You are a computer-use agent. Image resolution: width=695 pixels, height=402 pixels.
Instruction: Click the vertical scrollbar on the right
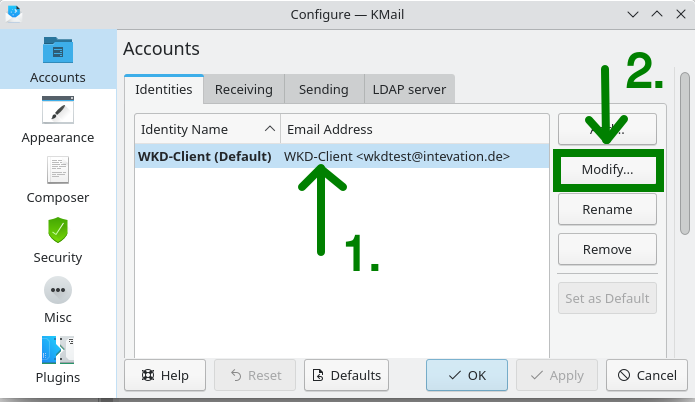685,153
